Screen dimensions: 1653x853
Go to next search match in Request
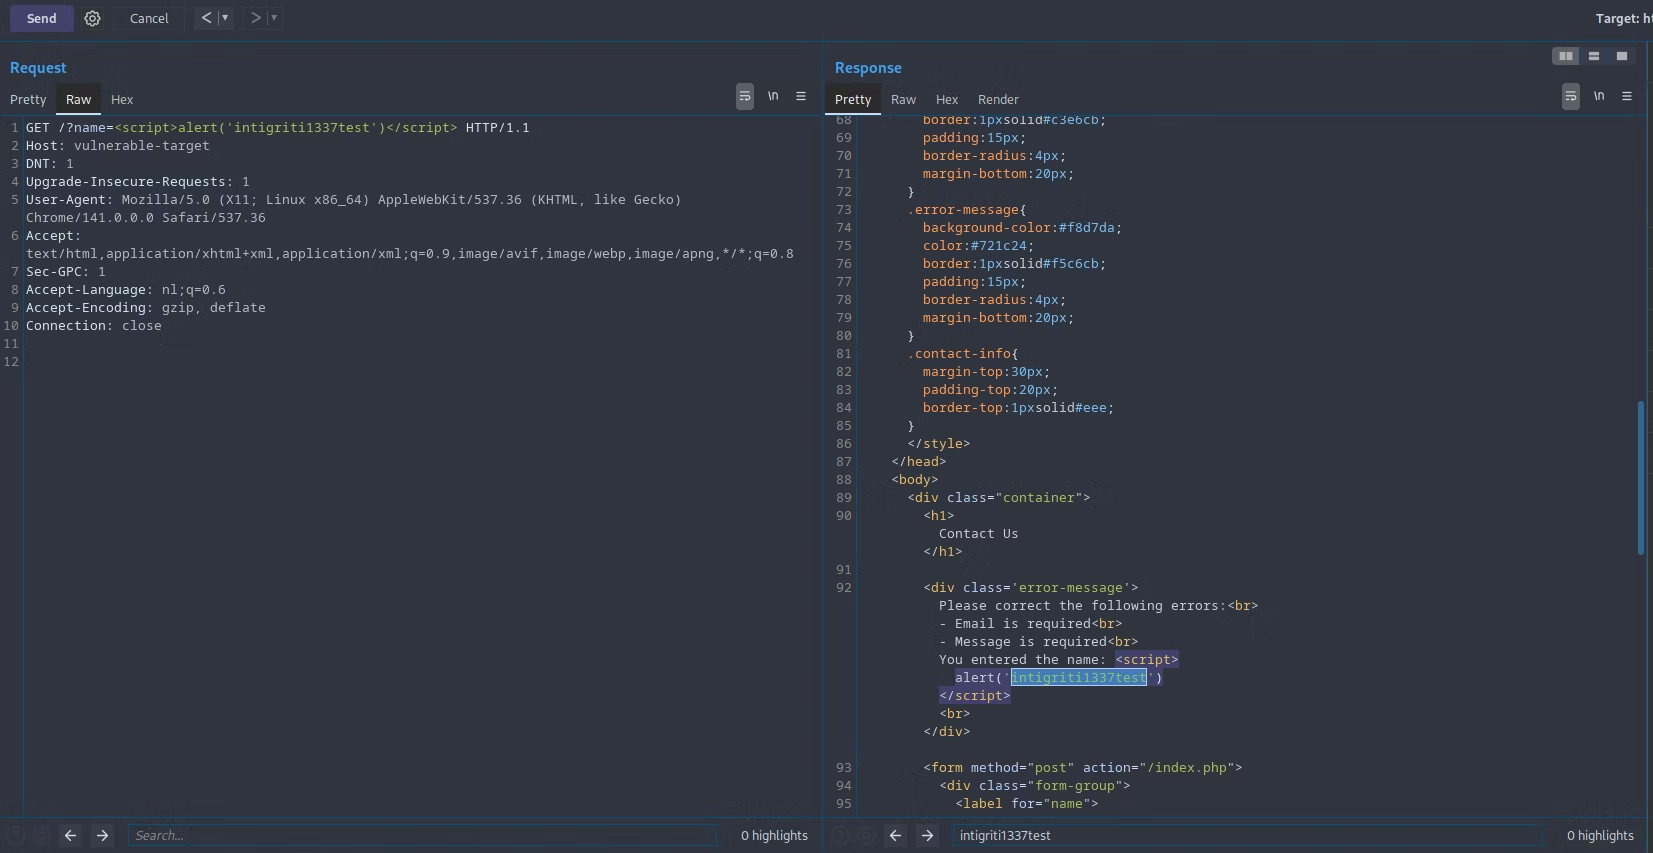(102, 835)
